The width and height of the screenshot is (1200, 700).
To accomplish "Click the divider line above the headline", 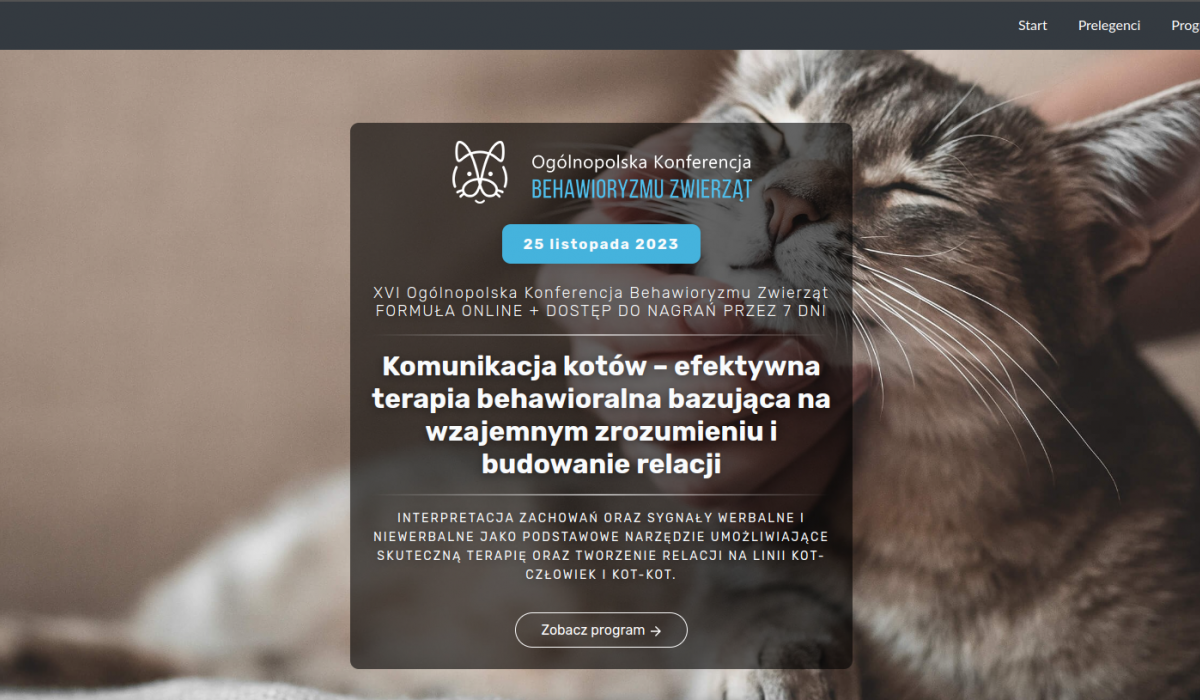I will [601, 335].
